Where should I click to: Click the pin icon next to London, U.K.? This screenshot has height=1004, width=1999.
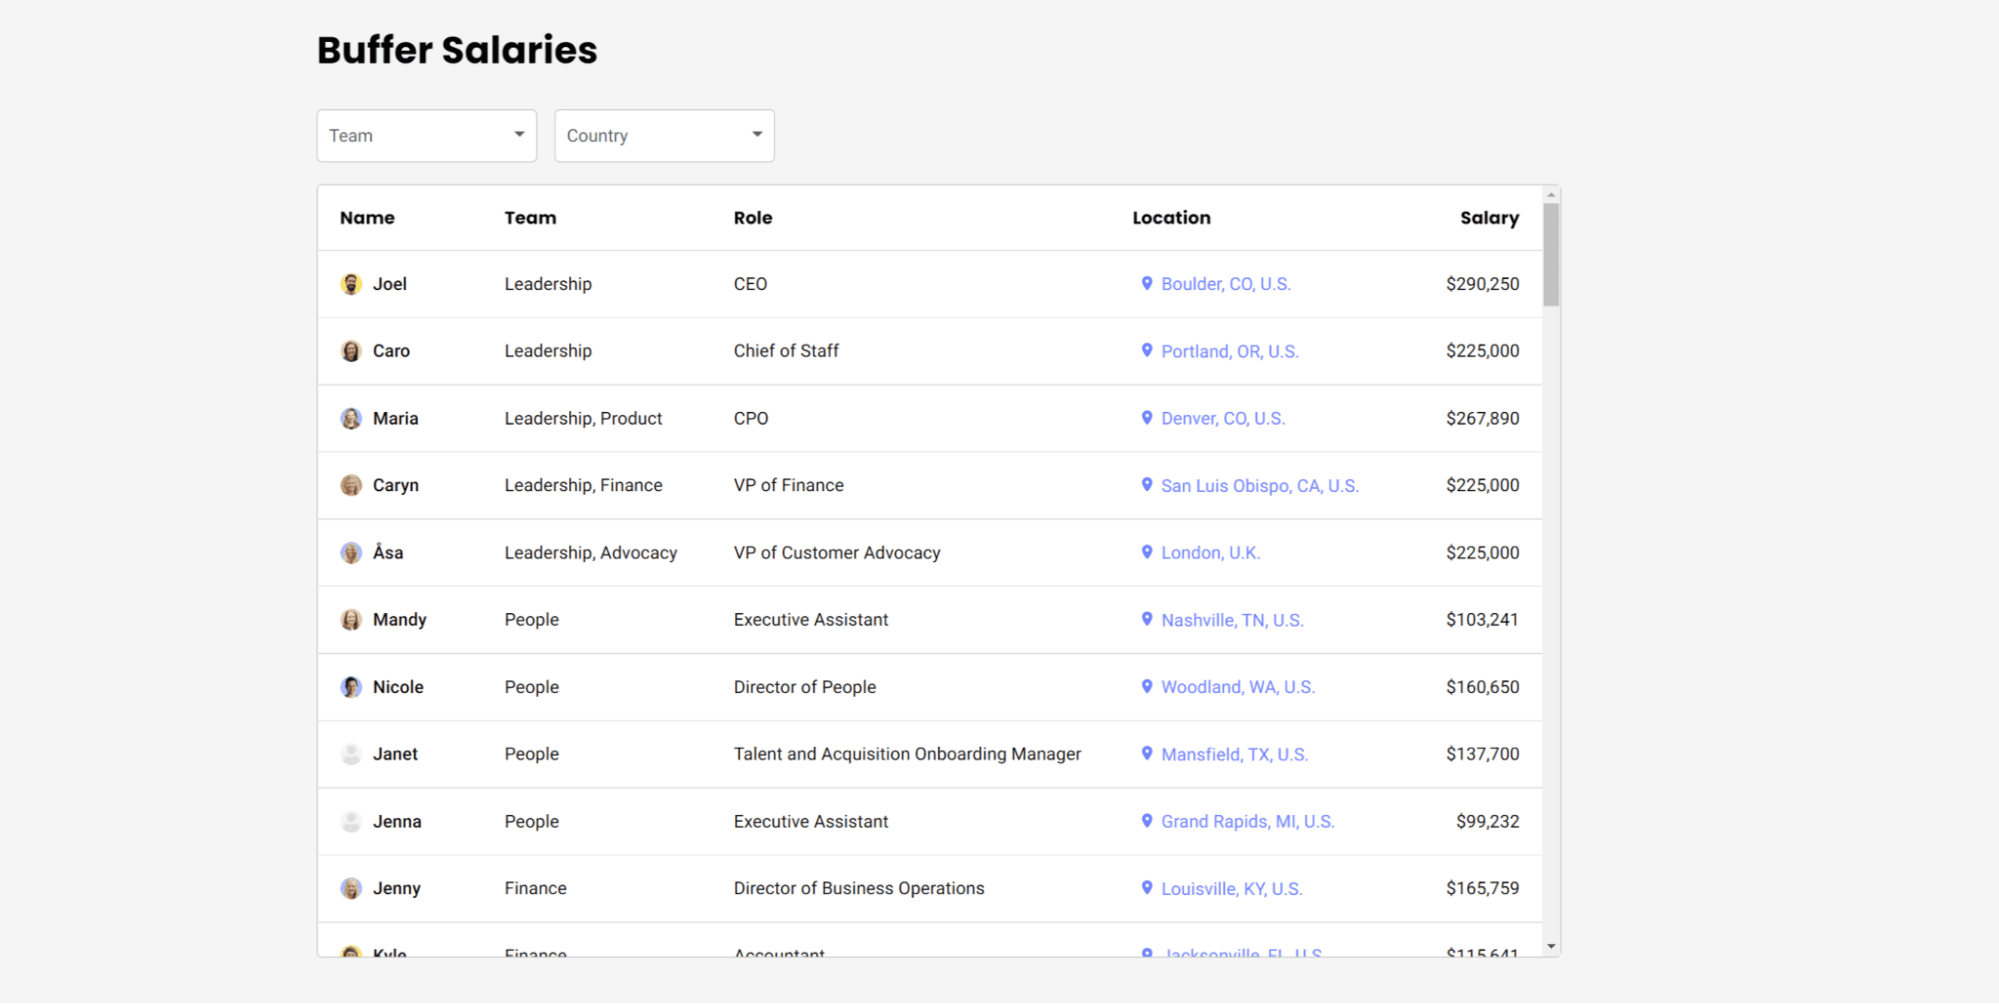pos(1146,552)
